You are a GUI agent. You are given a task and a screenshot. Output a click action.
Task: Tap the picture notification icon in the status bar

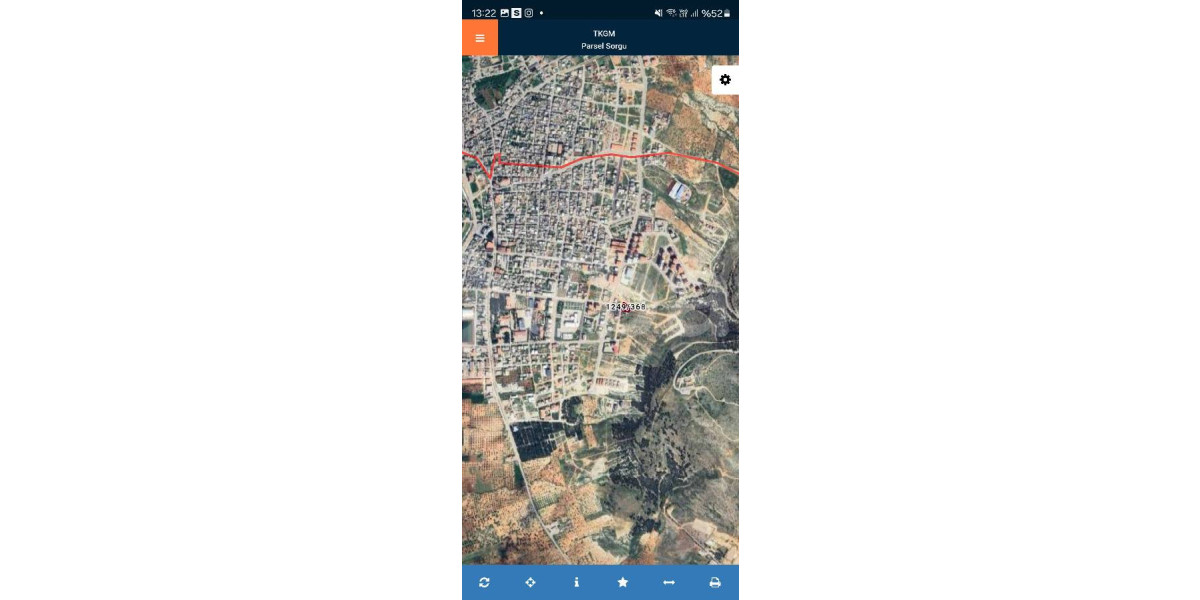[505, 13]
